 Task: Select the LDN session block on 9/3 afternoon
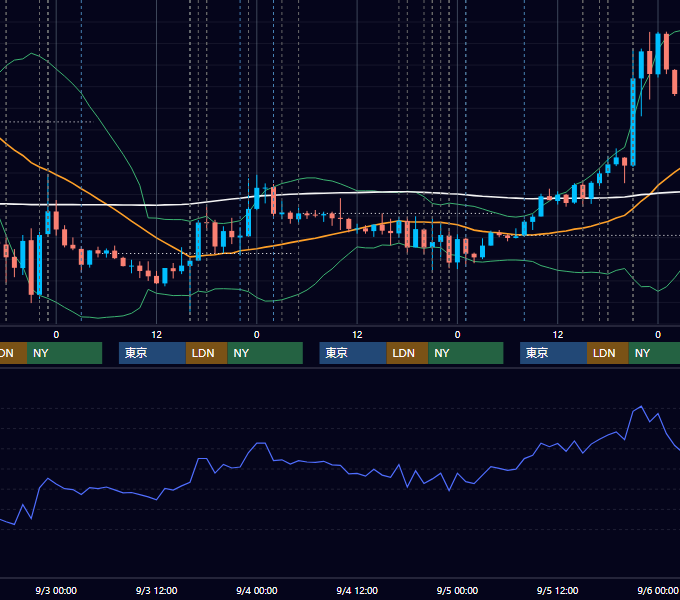(x=206, y=353)
